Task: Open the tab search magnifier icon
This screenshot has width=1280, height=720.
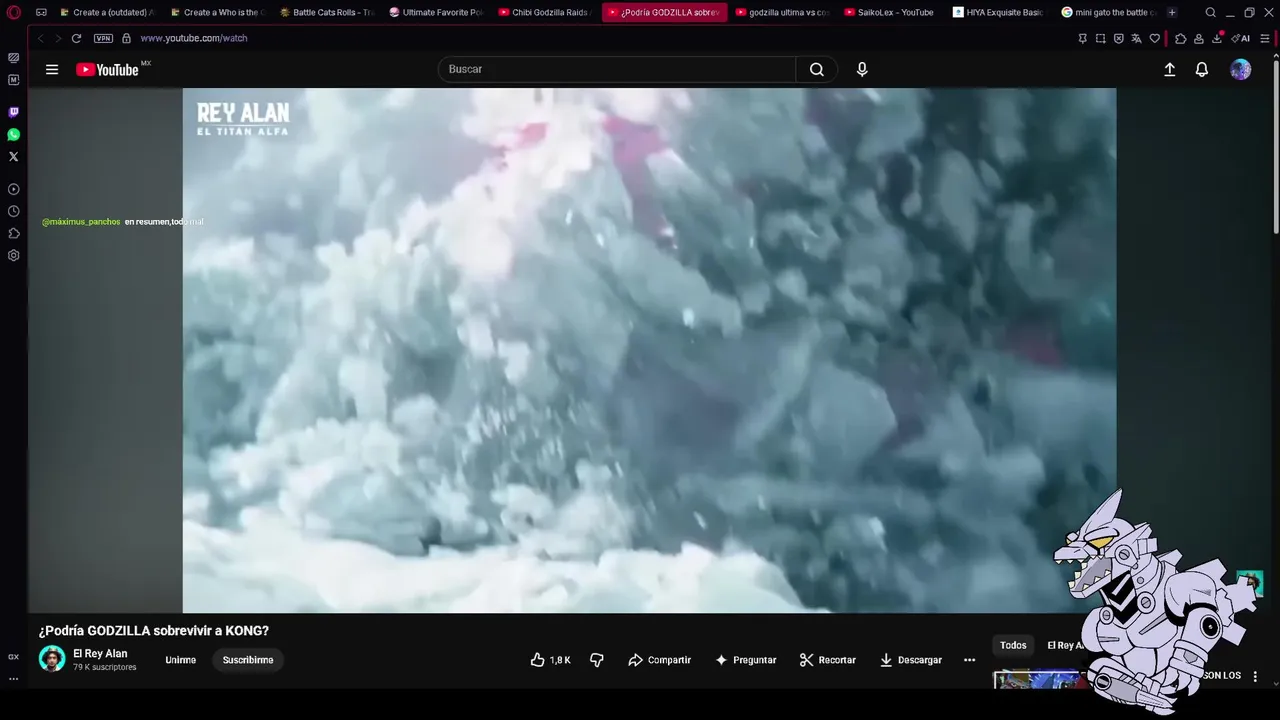Action: tap(1211, 13)
